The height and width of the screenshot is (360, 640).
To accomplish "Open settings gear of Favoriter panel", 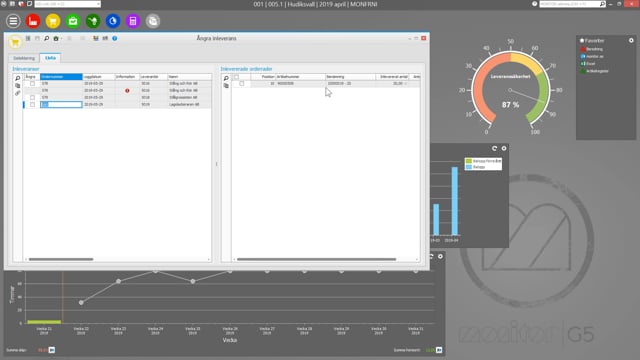I will click(x=631, y=40).
